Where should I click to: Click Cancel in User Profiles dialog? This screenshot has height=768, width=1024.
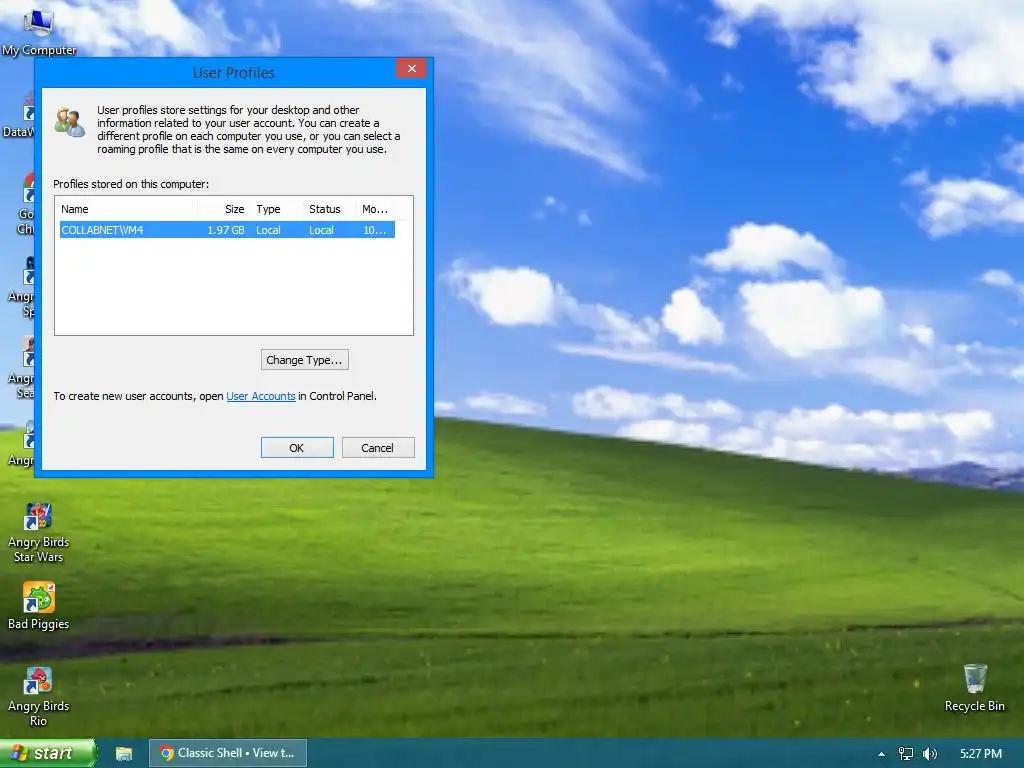378,447
